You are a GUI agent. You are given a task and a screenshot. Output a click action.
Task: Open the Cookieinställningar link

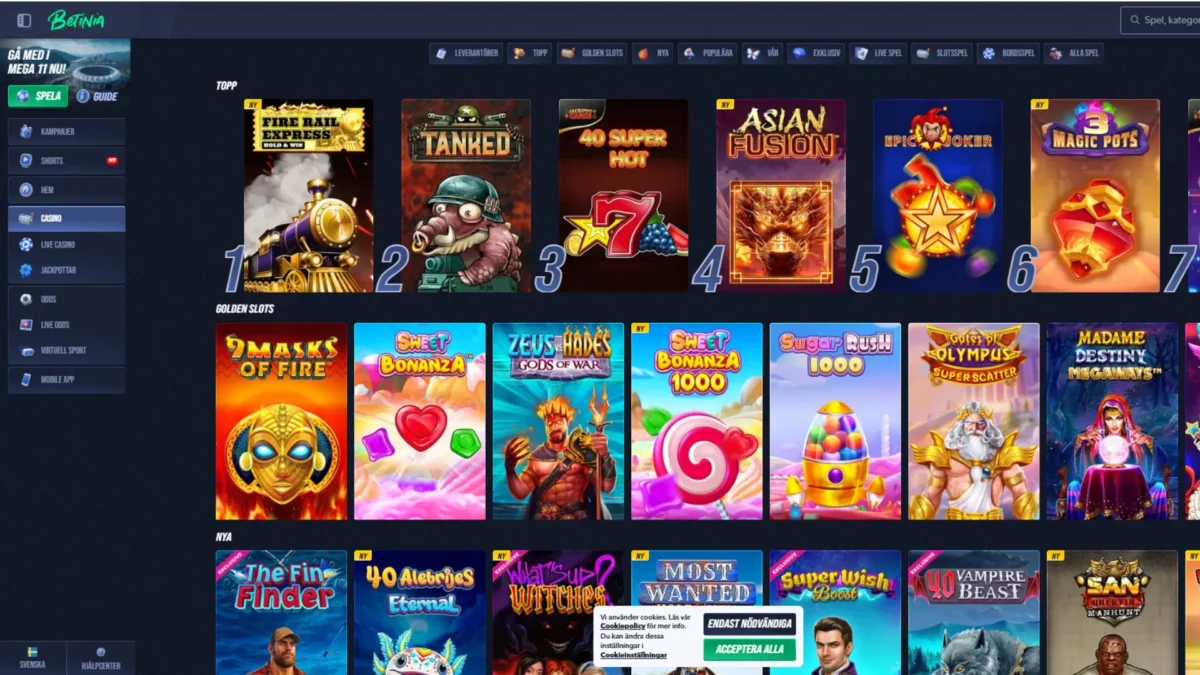point(633,655)
